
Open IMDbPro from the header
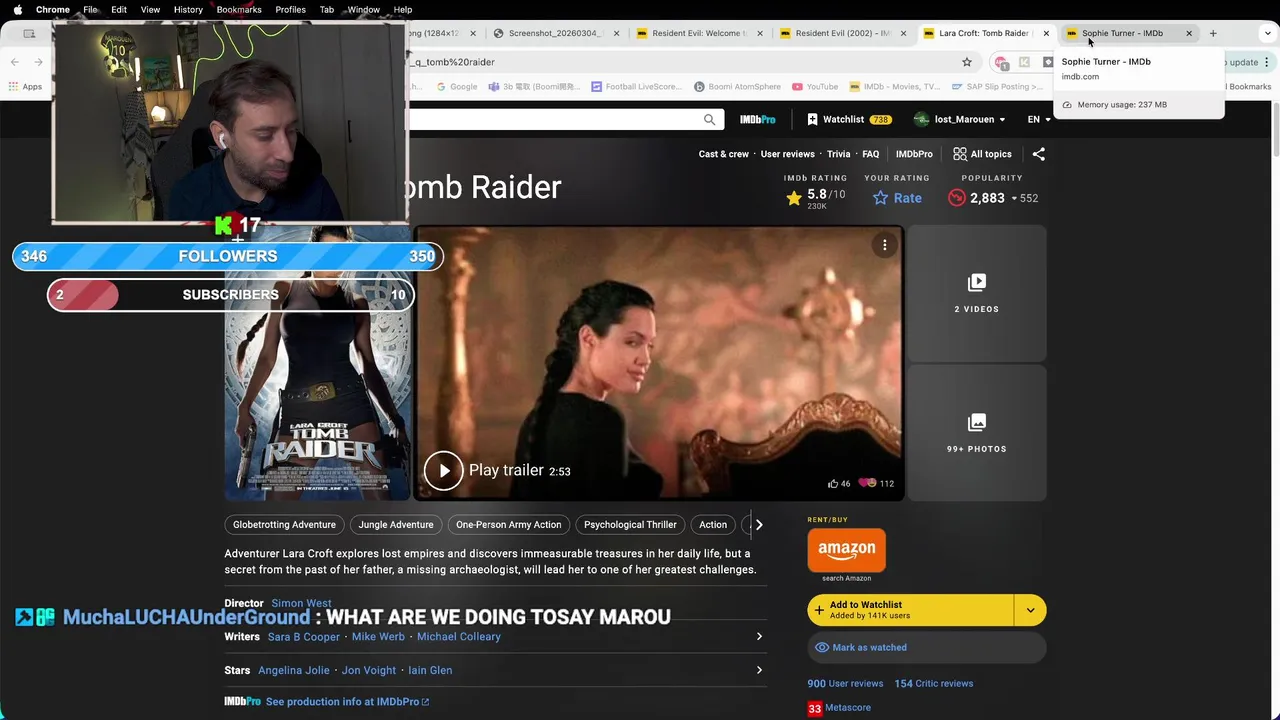(757, 119)
